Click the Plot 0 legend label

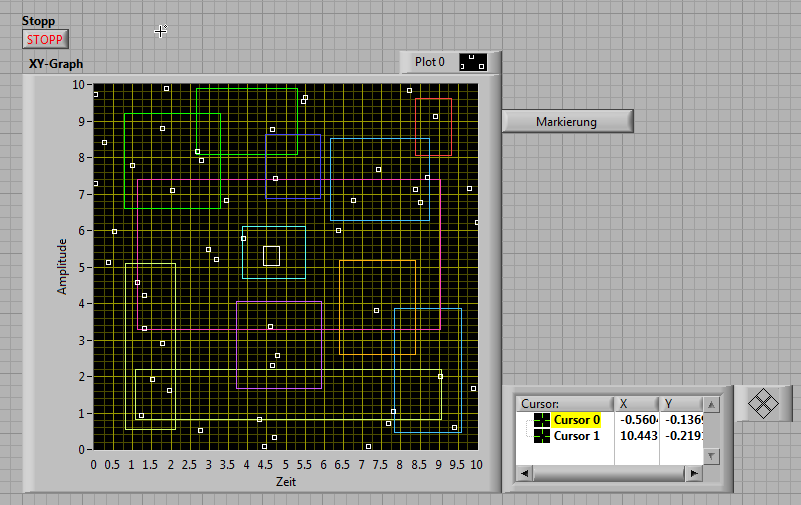click(429, 62)
